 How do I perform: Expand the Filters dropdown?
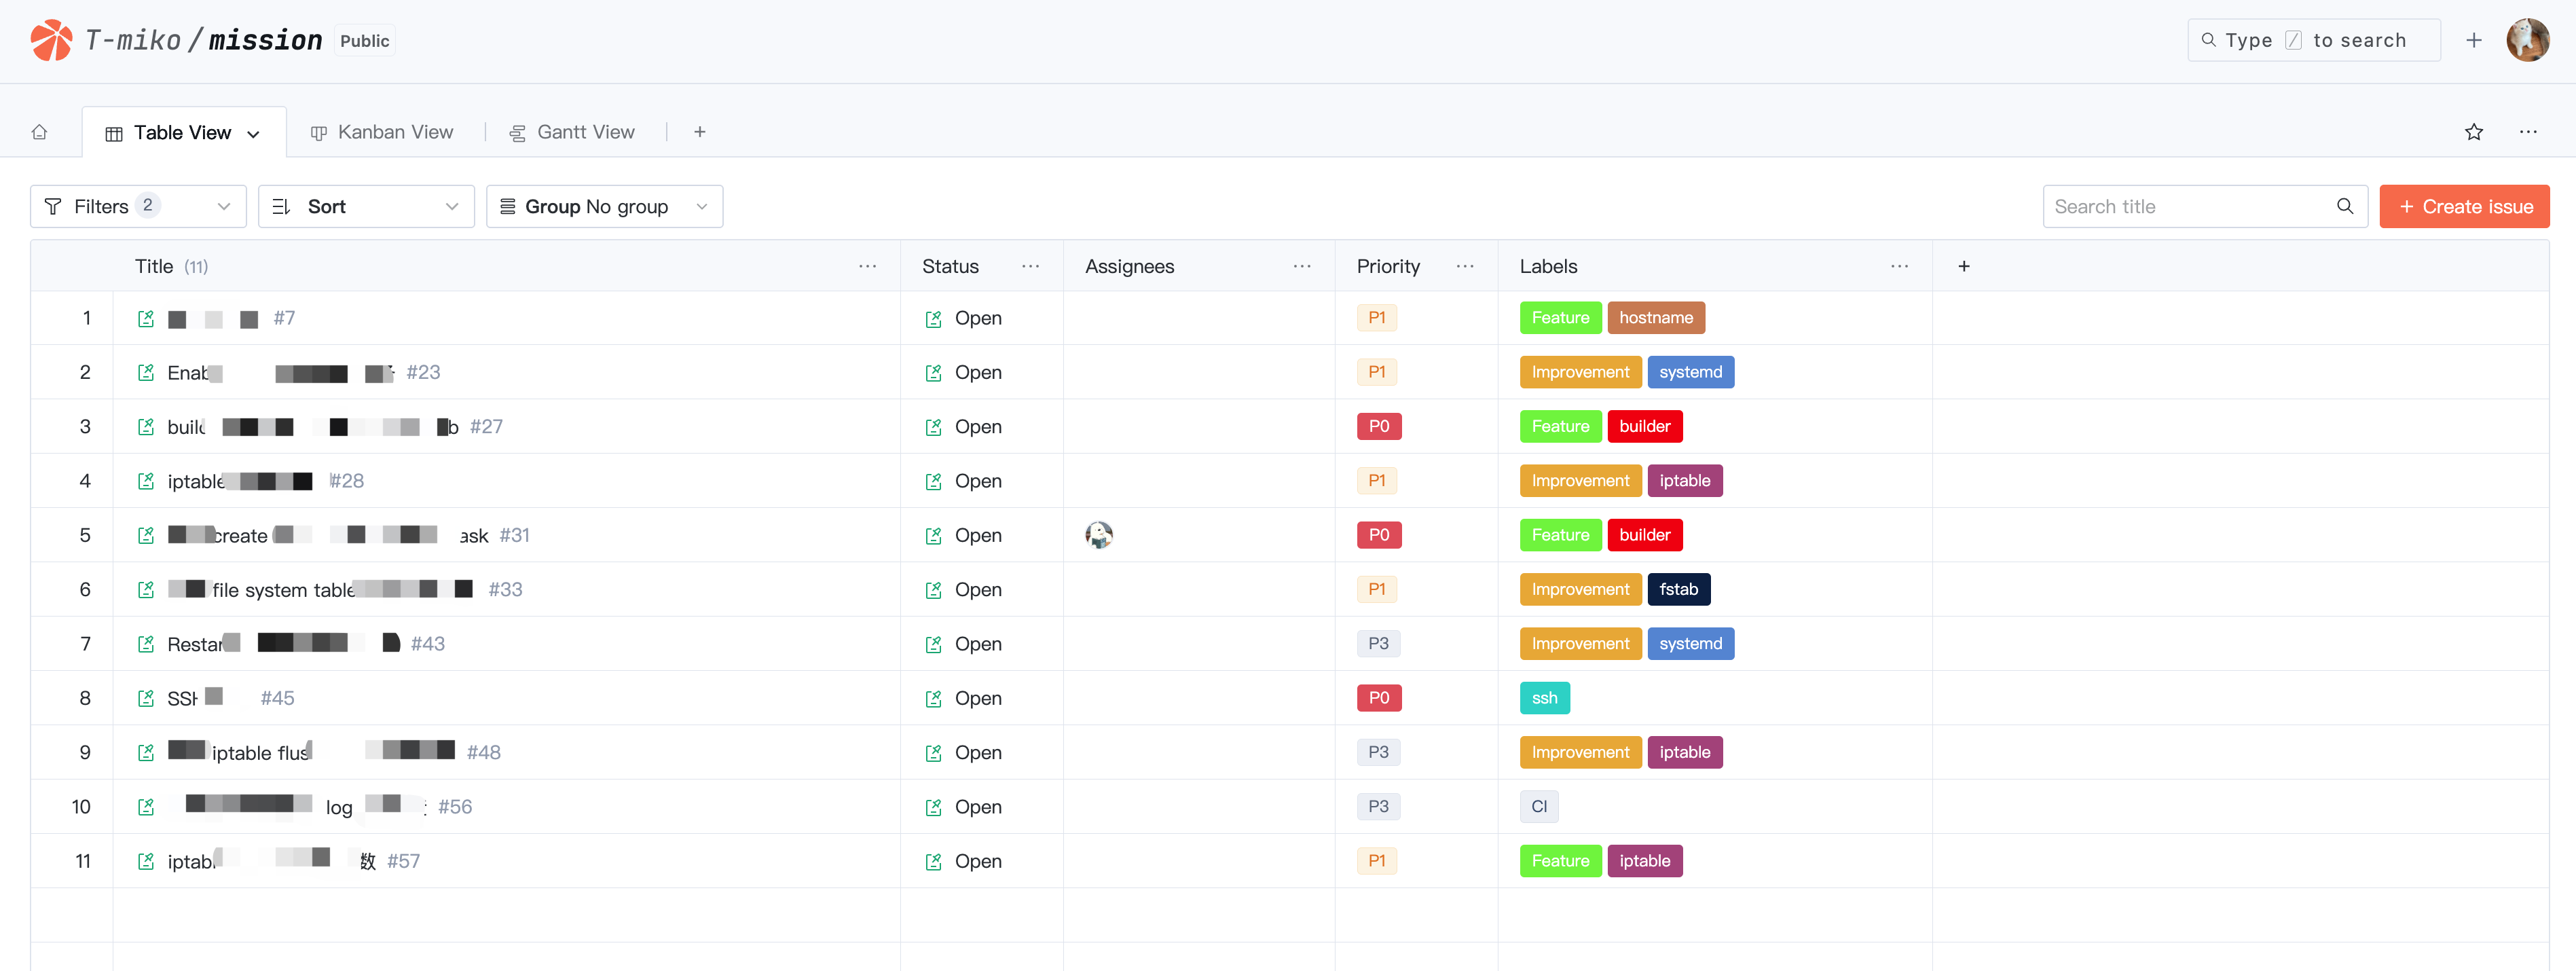pyautogui.click(x=138, y=206)
